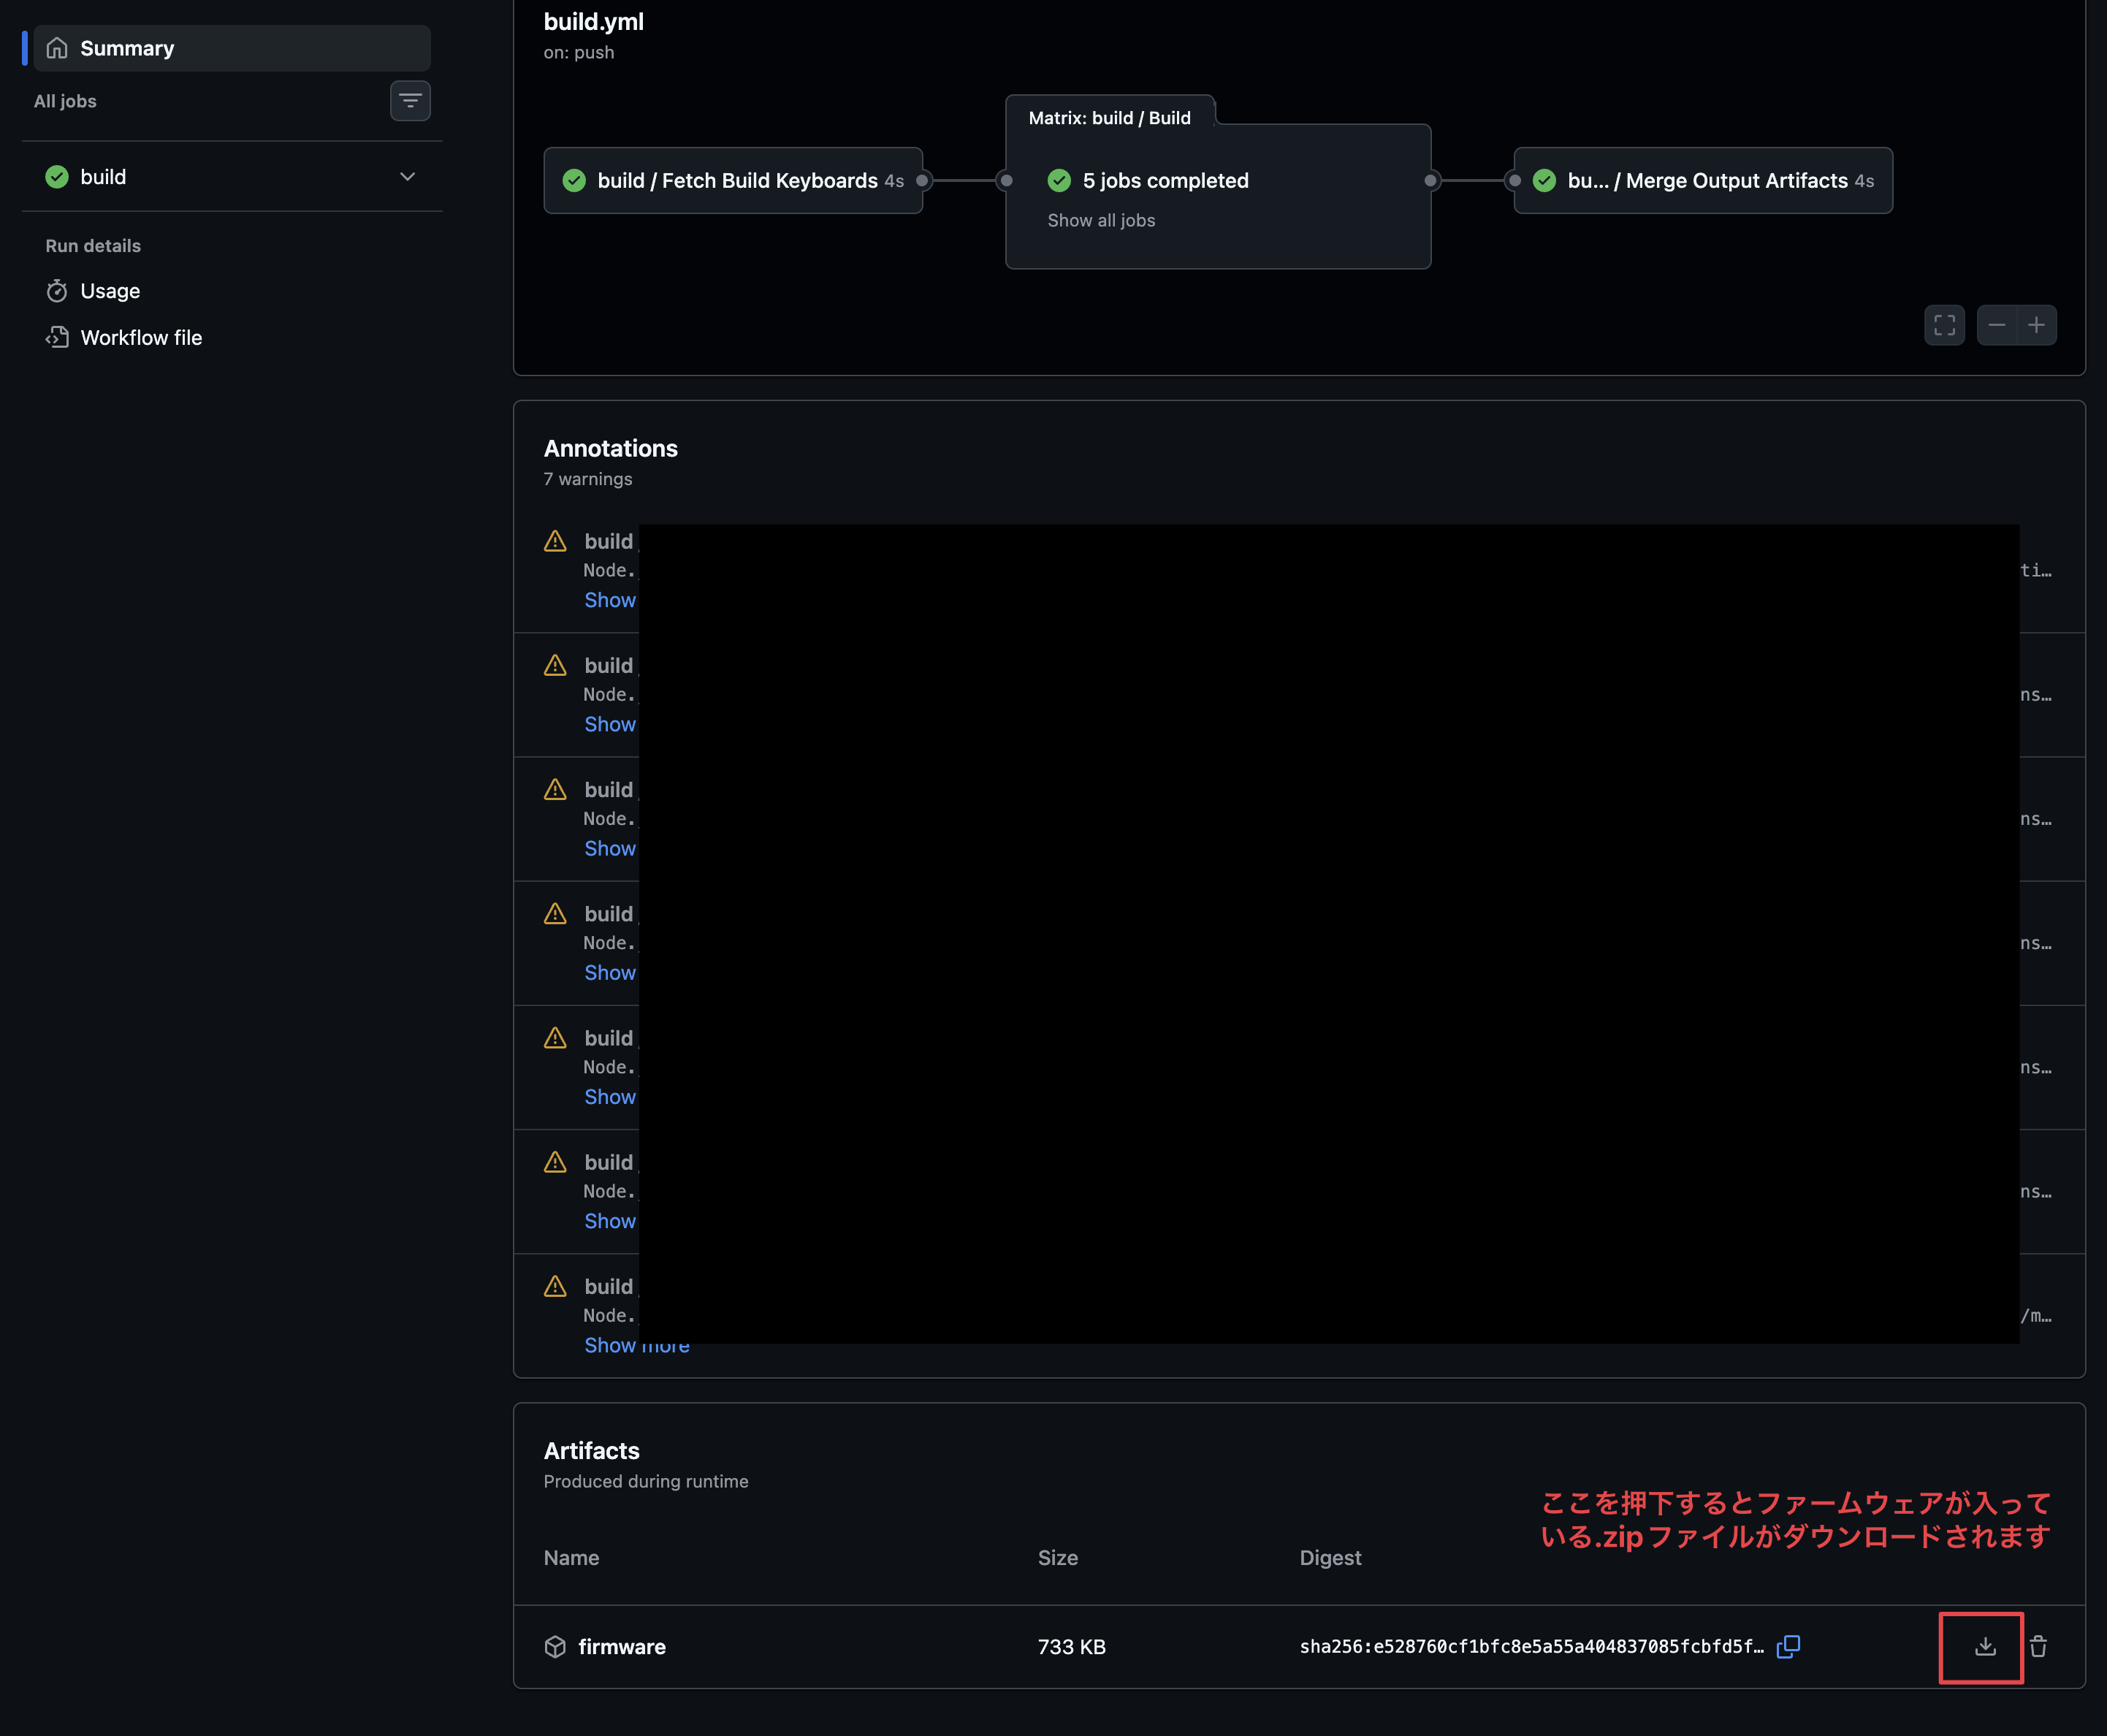Click Show all jobs in matrix

[1101, 220]
